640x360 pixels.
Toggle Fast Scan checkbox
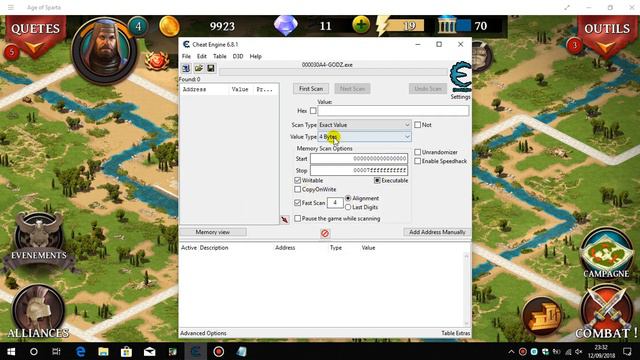(298, 202)
